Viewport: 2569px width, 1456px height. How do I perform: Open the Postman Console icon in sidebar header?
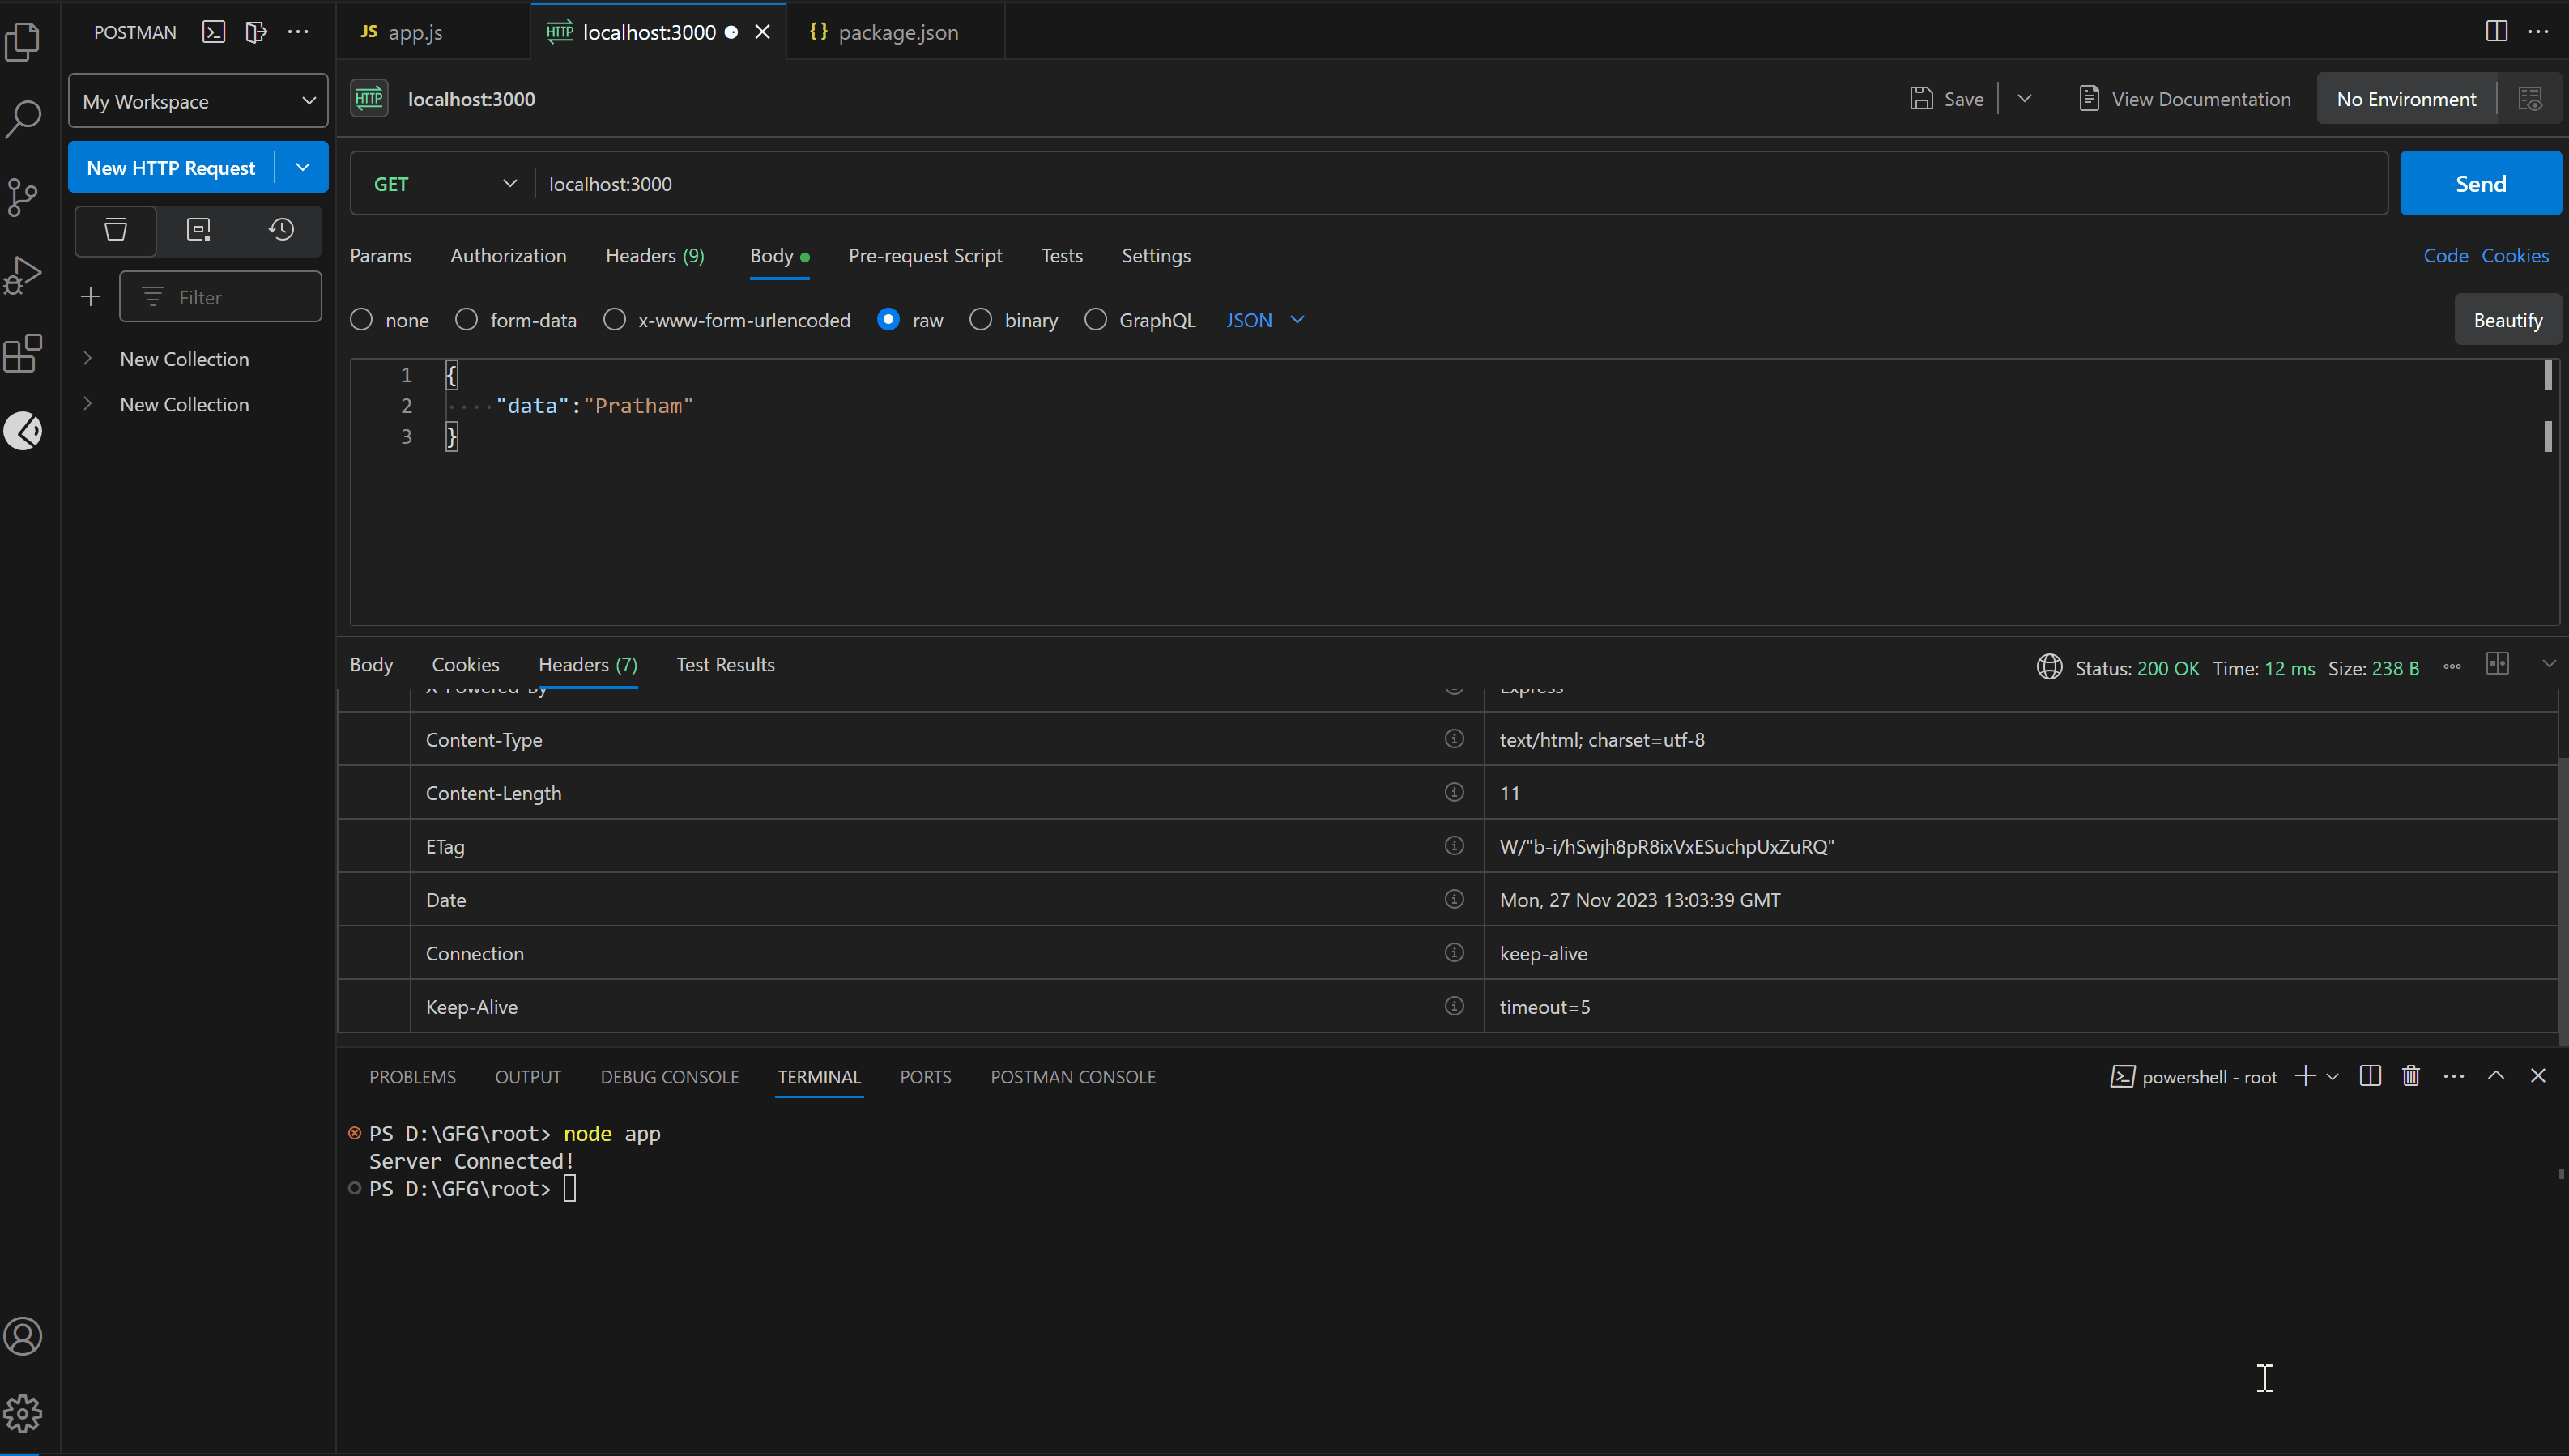pos(213,32)
